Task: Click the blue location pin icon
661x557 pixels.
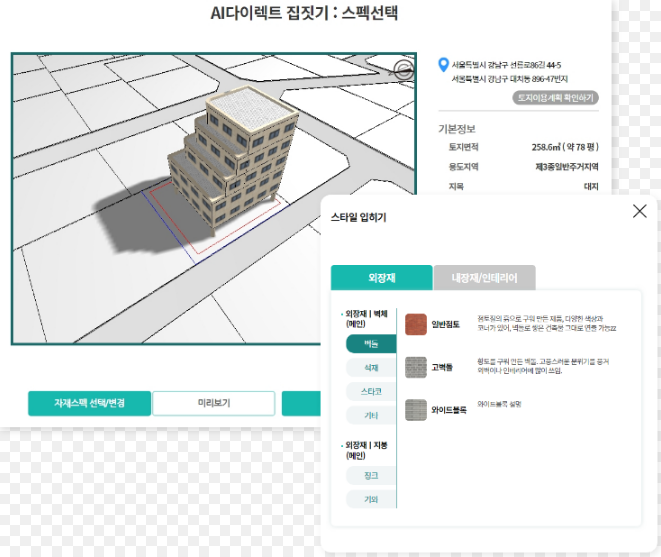Action: click(x=443, y=65)
